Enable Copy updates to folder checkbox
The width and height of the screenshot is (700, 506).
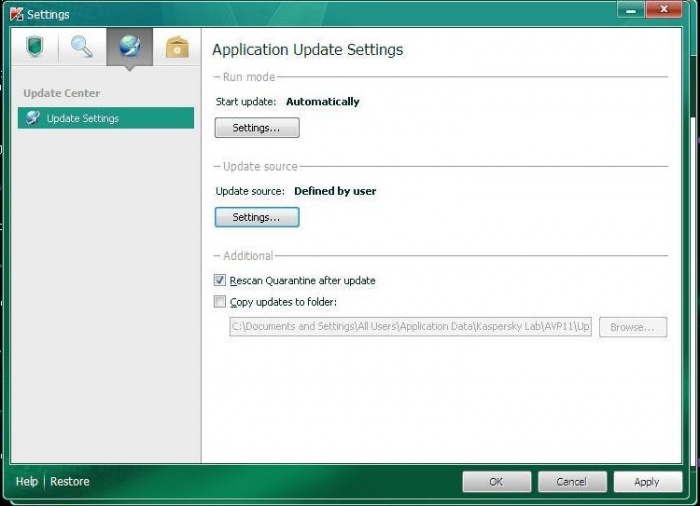[220, 301]
